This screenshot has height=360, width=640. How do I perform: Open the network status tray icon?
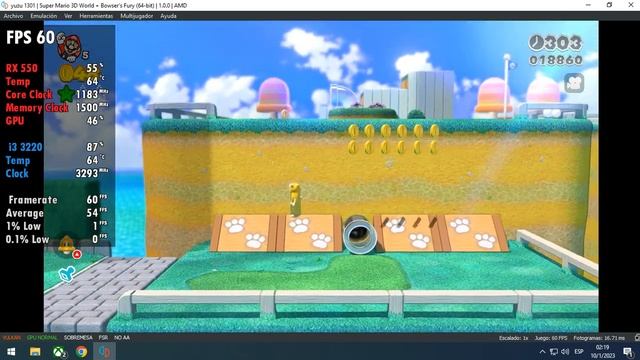click(554, 351)
